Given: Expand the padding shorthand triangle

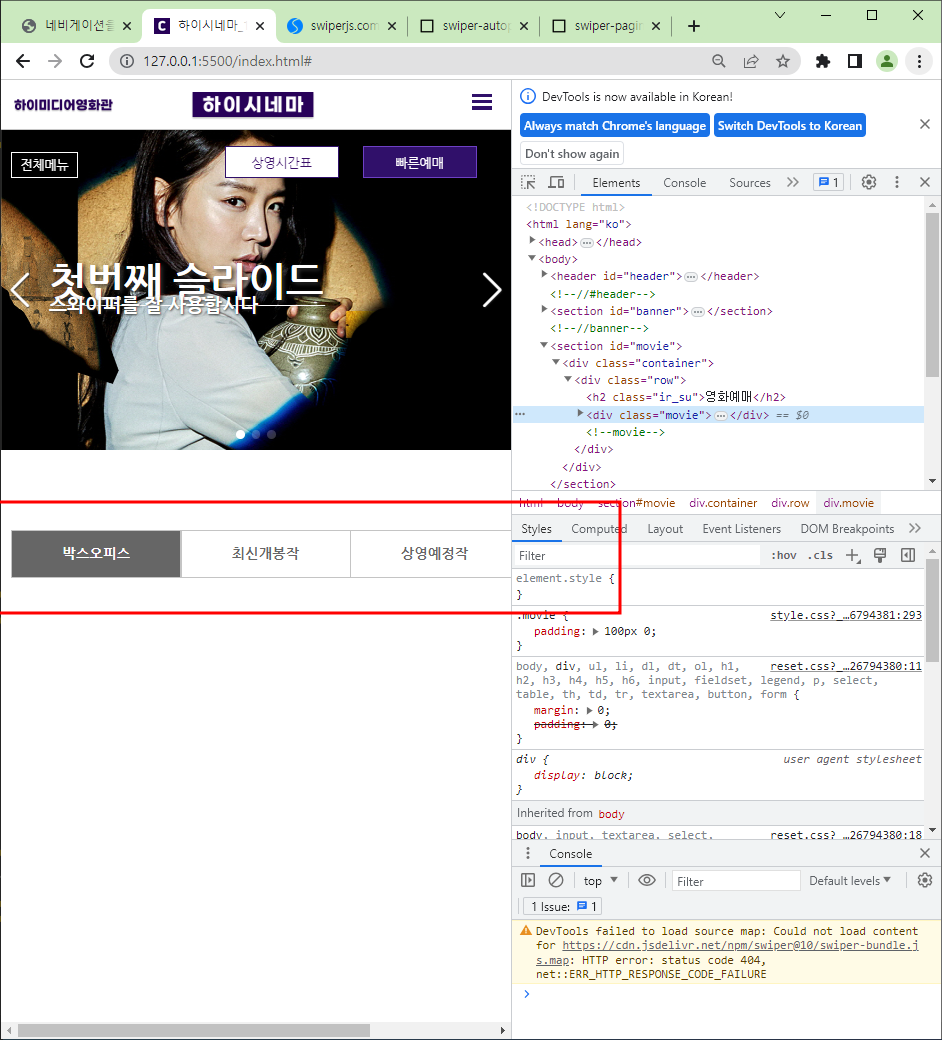Looking at the screenshot, I should coord(595,631).
